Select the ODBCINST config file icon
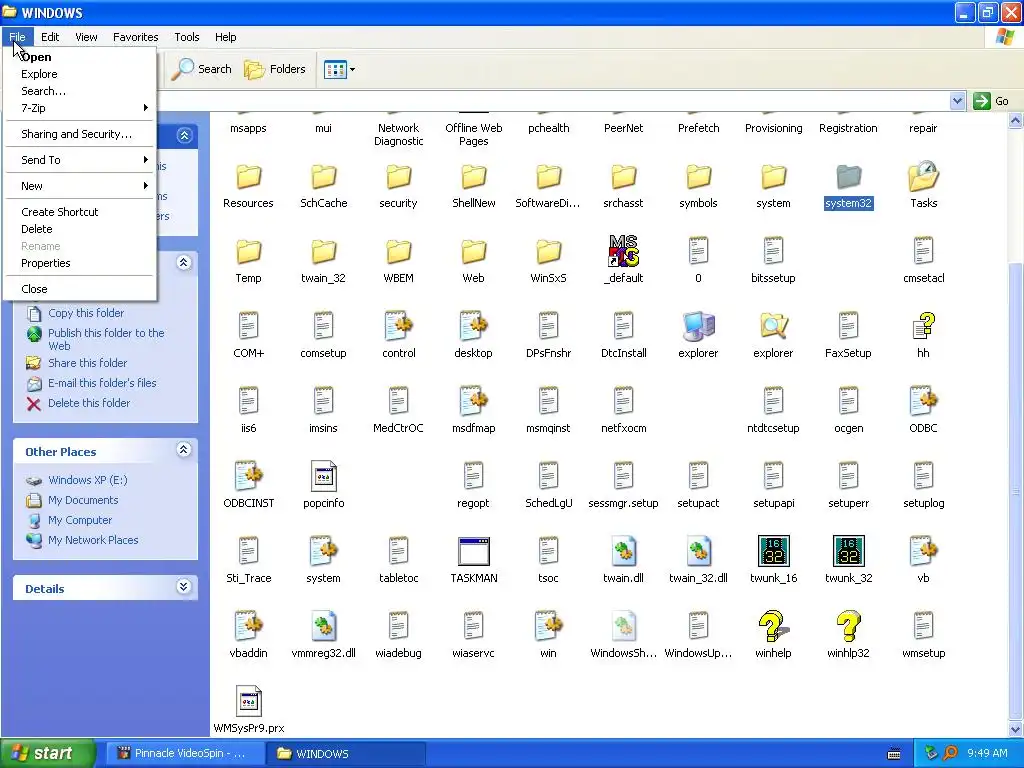Screen dimensions: 1024x768 click(x=248, y=476)
